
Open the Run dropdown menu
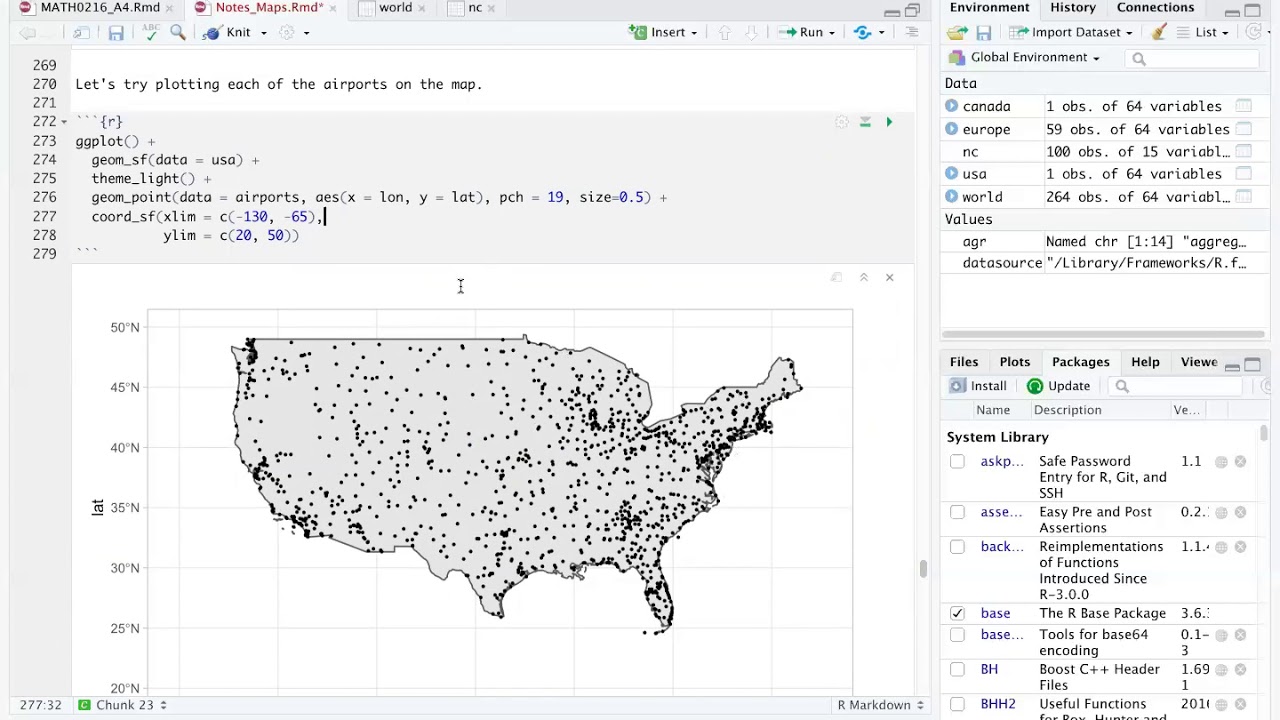tap(831, 33)
